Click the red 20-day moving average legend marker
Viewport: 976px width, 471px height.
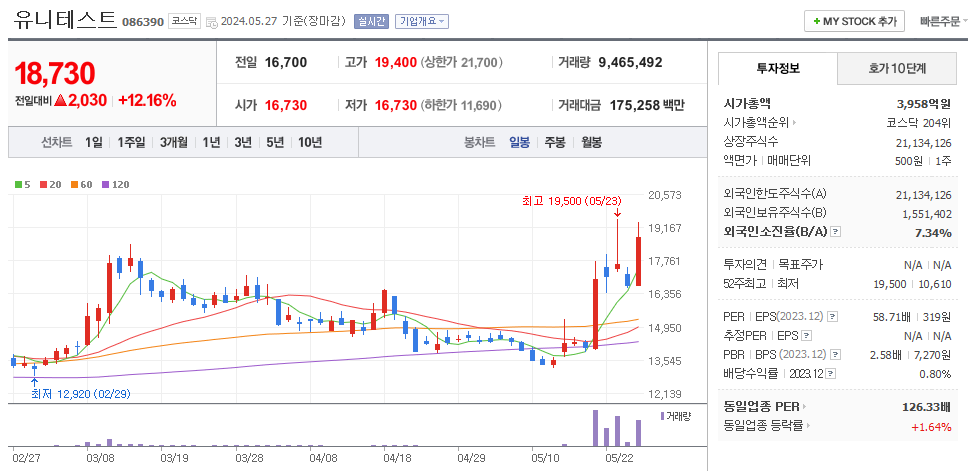point(44,184)
